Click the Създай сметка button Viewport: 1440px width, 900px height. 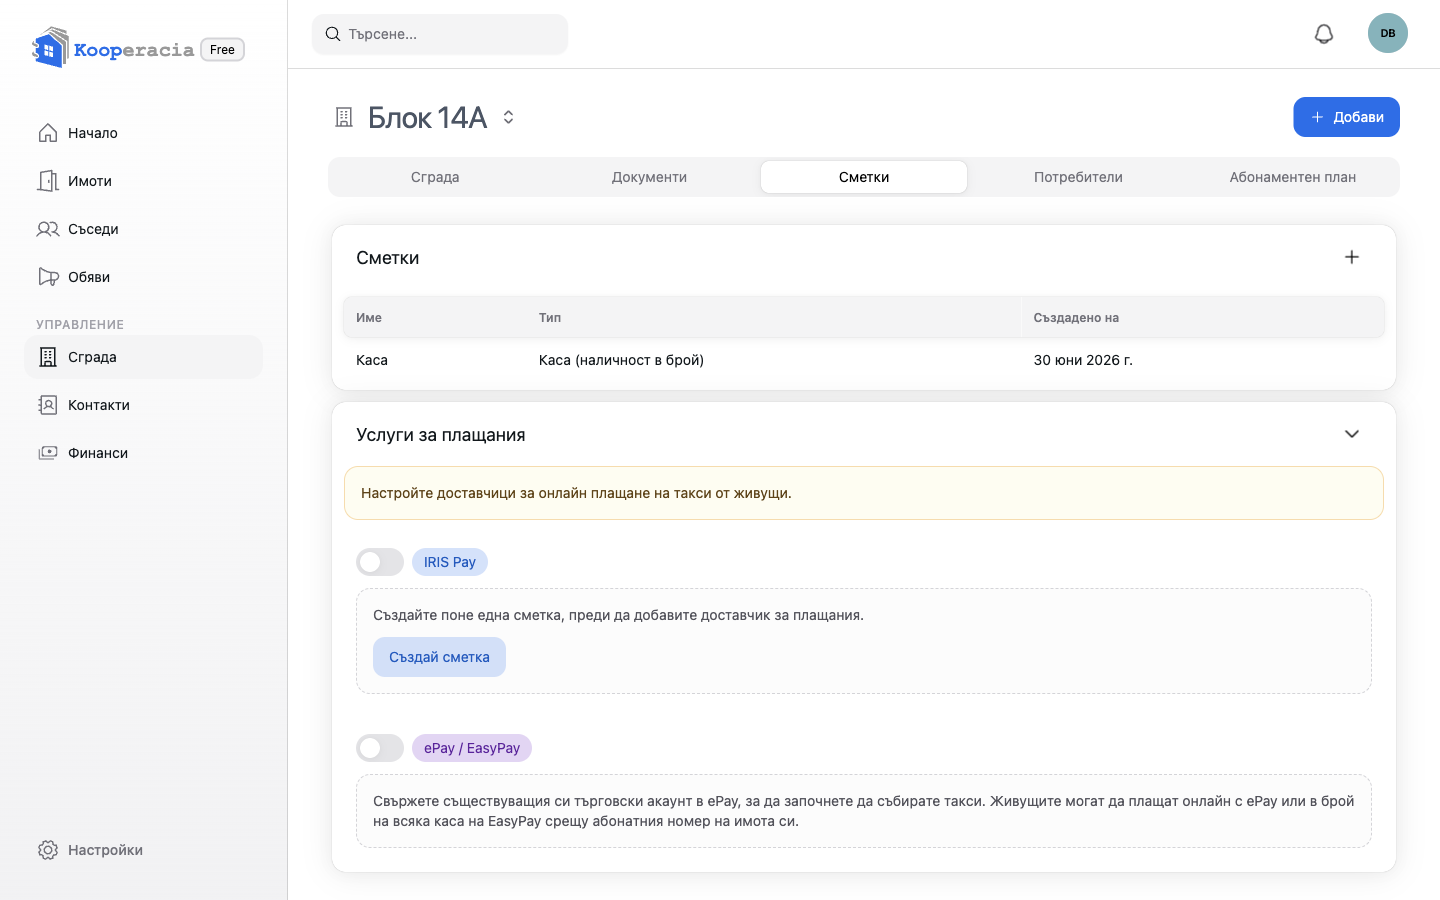(x=439, y=657)
